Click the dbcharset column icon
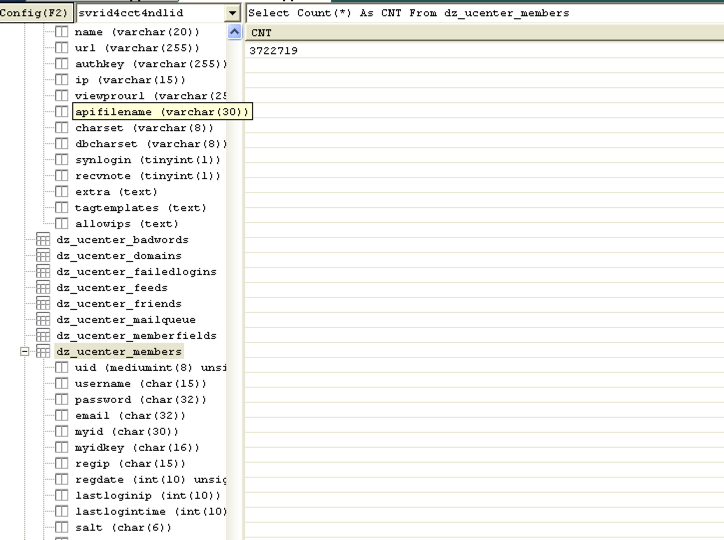The image size is (724, 540). pyautogui.click(x=61, y=144)
